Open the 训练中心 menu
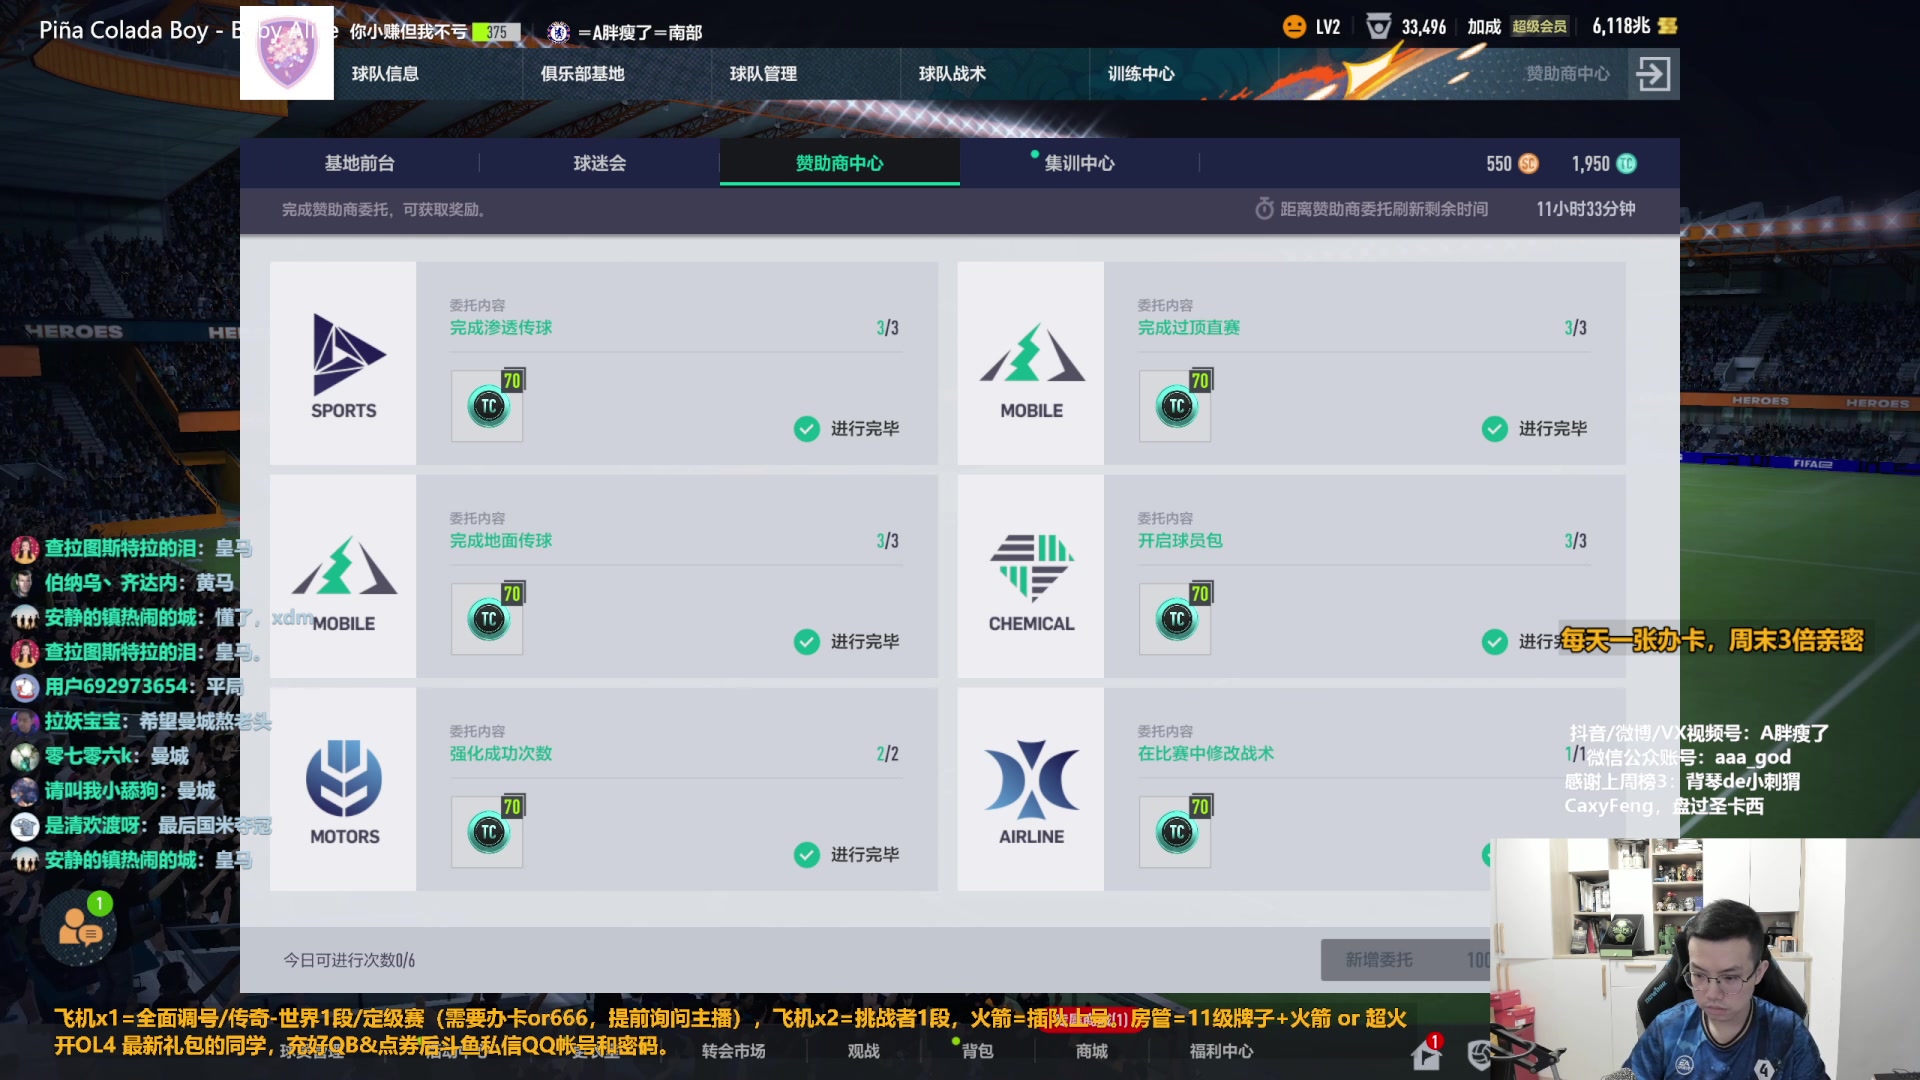 pyautogui.click(x=1141, y=74)
